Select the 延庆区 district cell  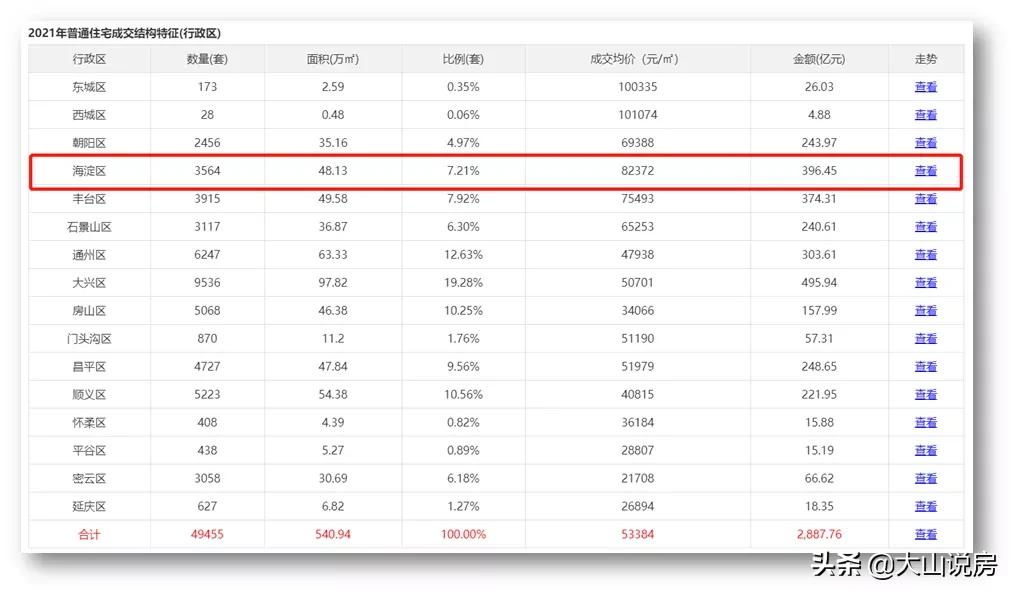89,506
